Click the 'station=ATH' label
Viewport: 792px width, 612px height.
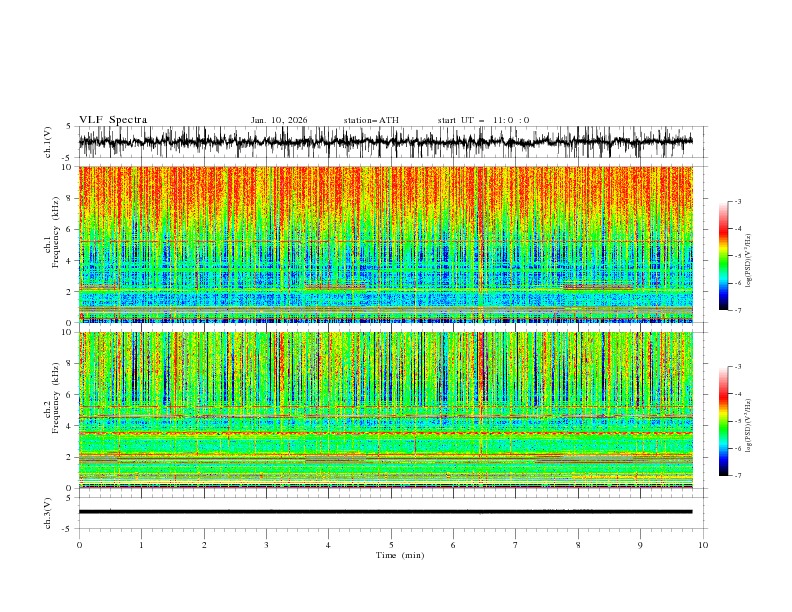pyautogui.click(x=371, y=120)
